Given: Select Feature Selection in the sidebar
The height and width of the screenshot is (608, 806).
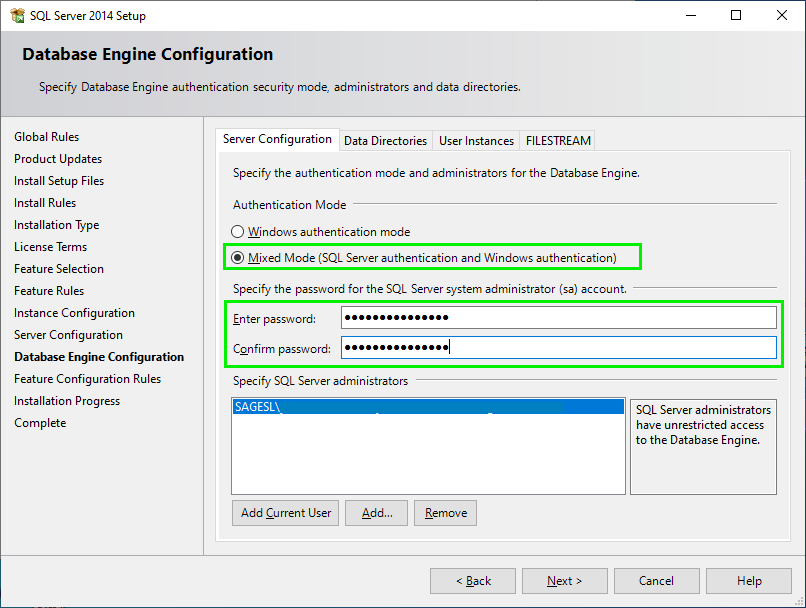Looking at the screenshot, I should 59,268.
